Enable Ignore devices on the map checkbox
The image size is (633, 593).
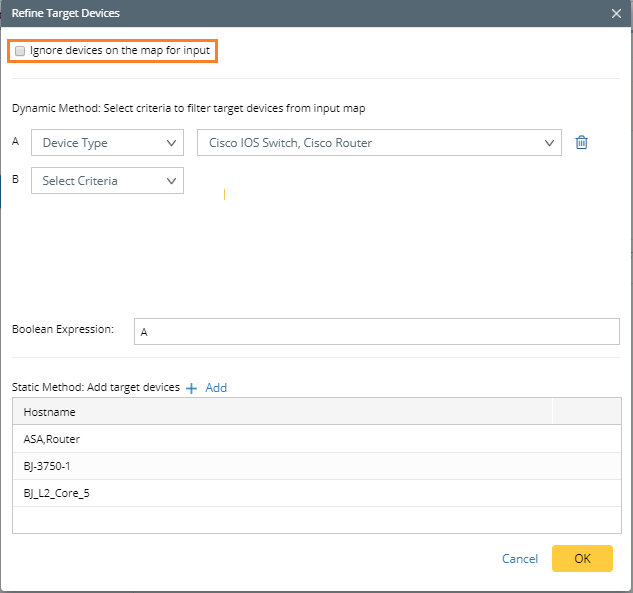coord(20,51)
